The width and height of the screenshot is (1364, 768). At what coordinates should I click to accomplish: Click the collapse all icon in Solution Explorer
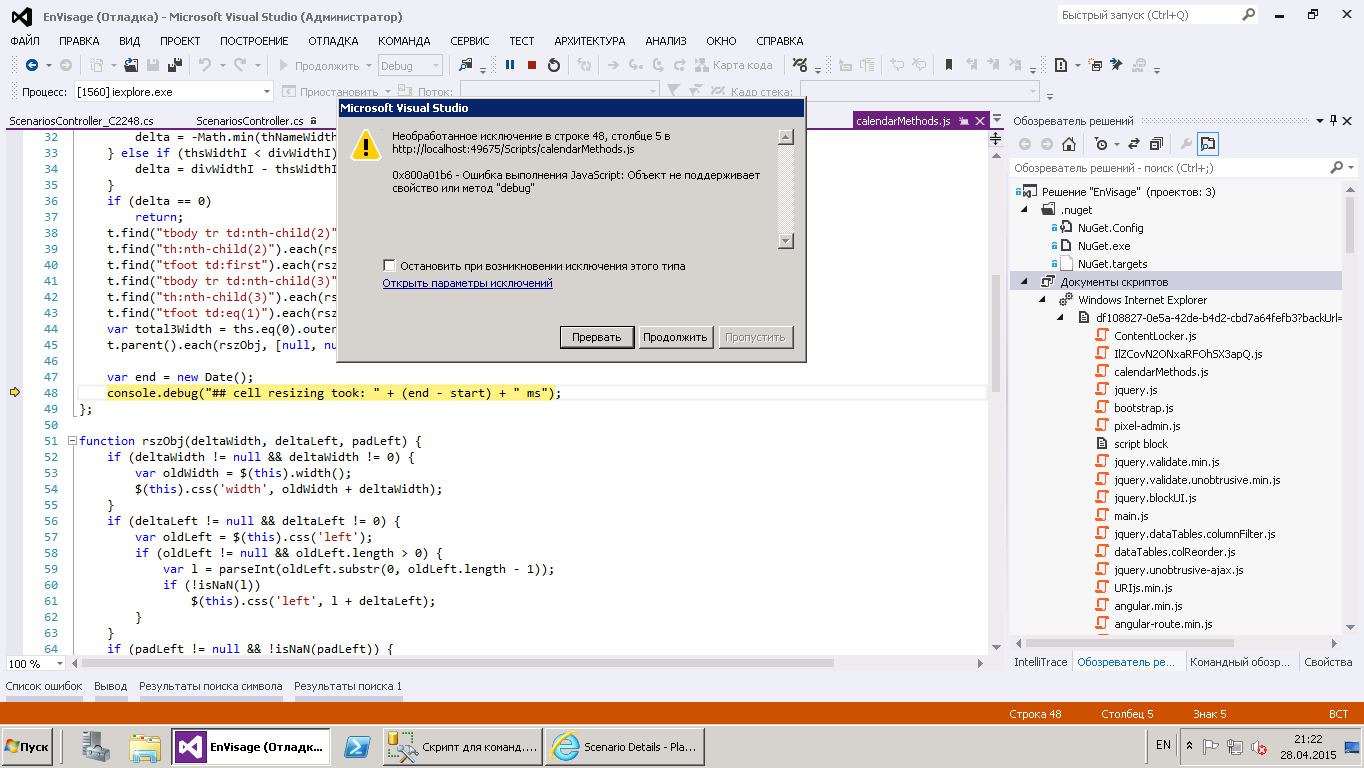point(1156,144)
